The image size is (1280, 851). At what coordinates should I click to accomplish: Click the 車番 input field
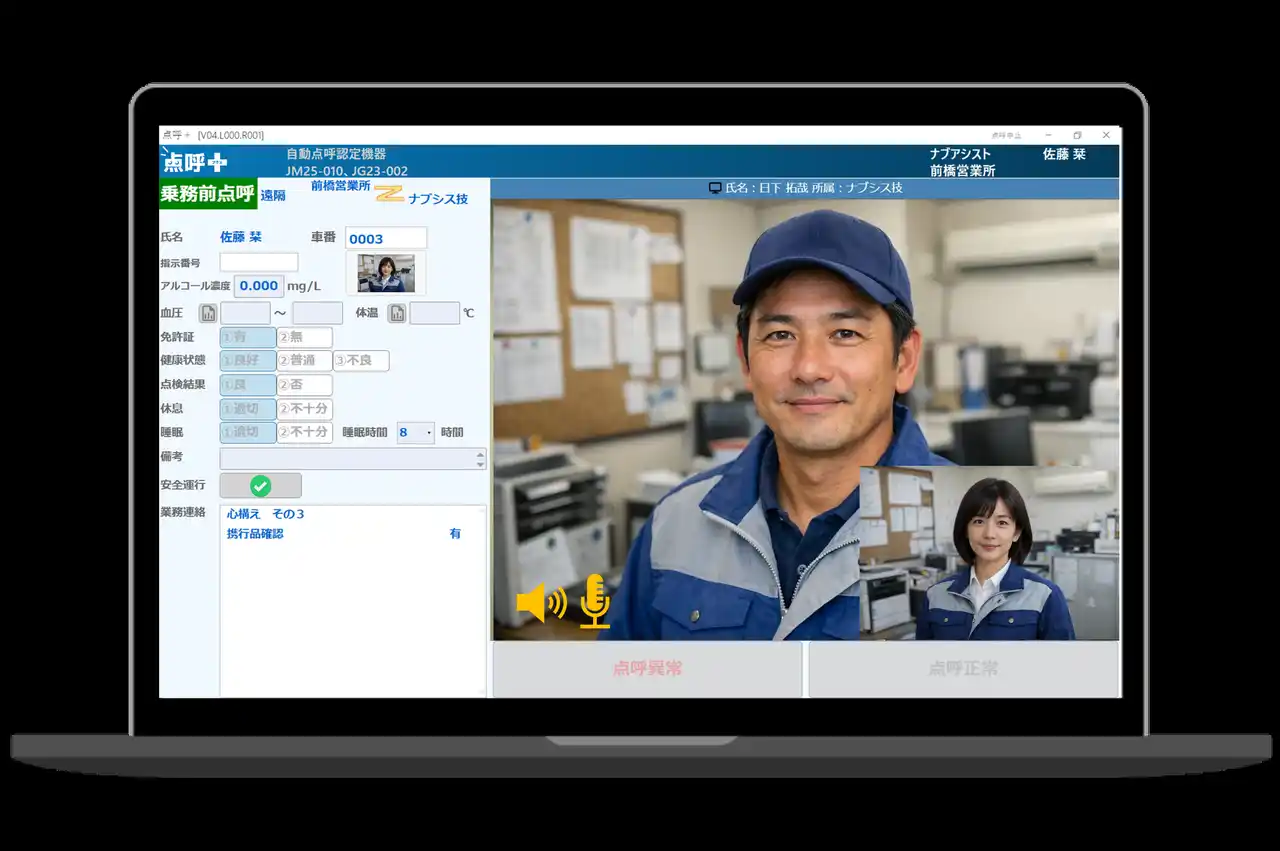point(385,239)
